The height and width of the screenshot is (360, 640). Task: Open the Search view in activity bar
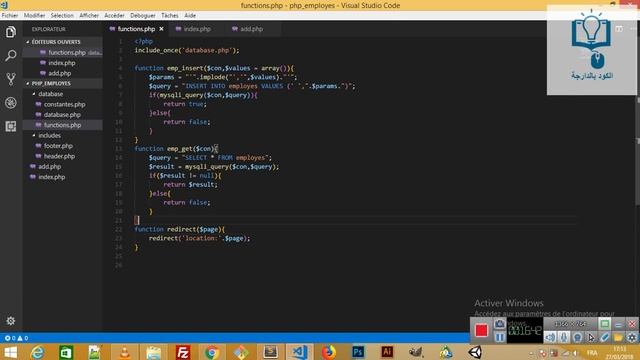11,55
